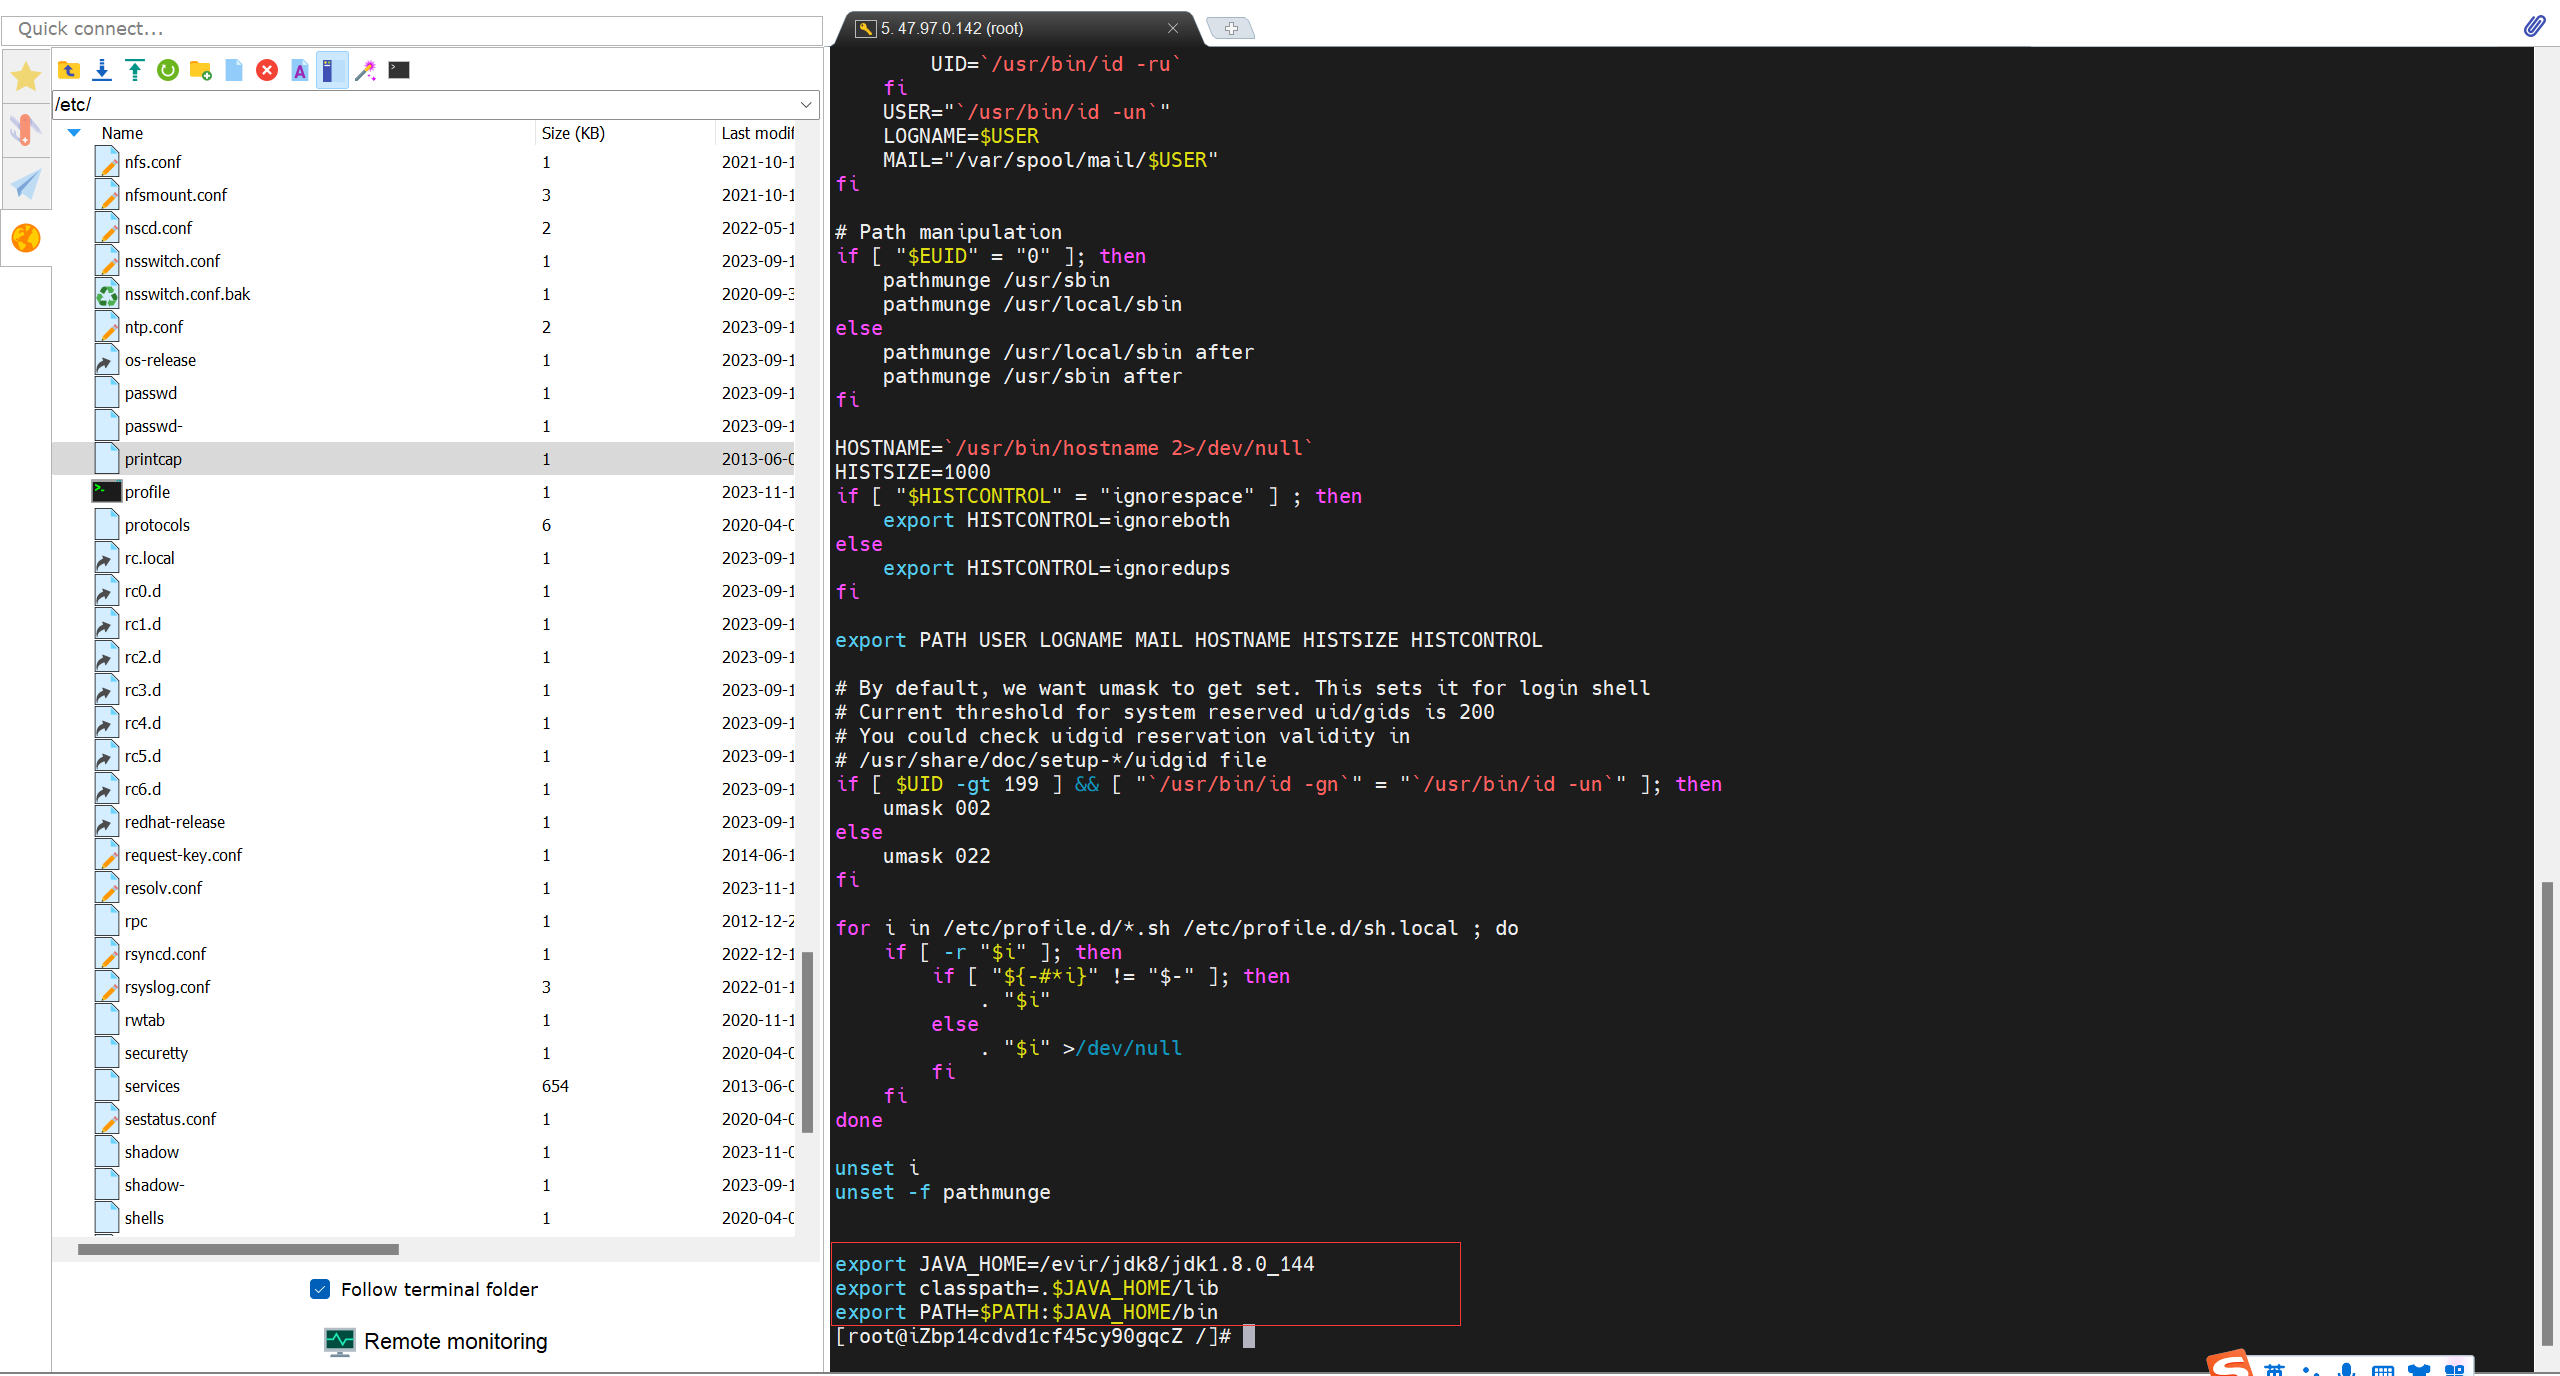The height and width of the screenshot is (1376, 2560).
Task: Uncheck Follow terminal folder checkbox
Action: [320, 1289]
